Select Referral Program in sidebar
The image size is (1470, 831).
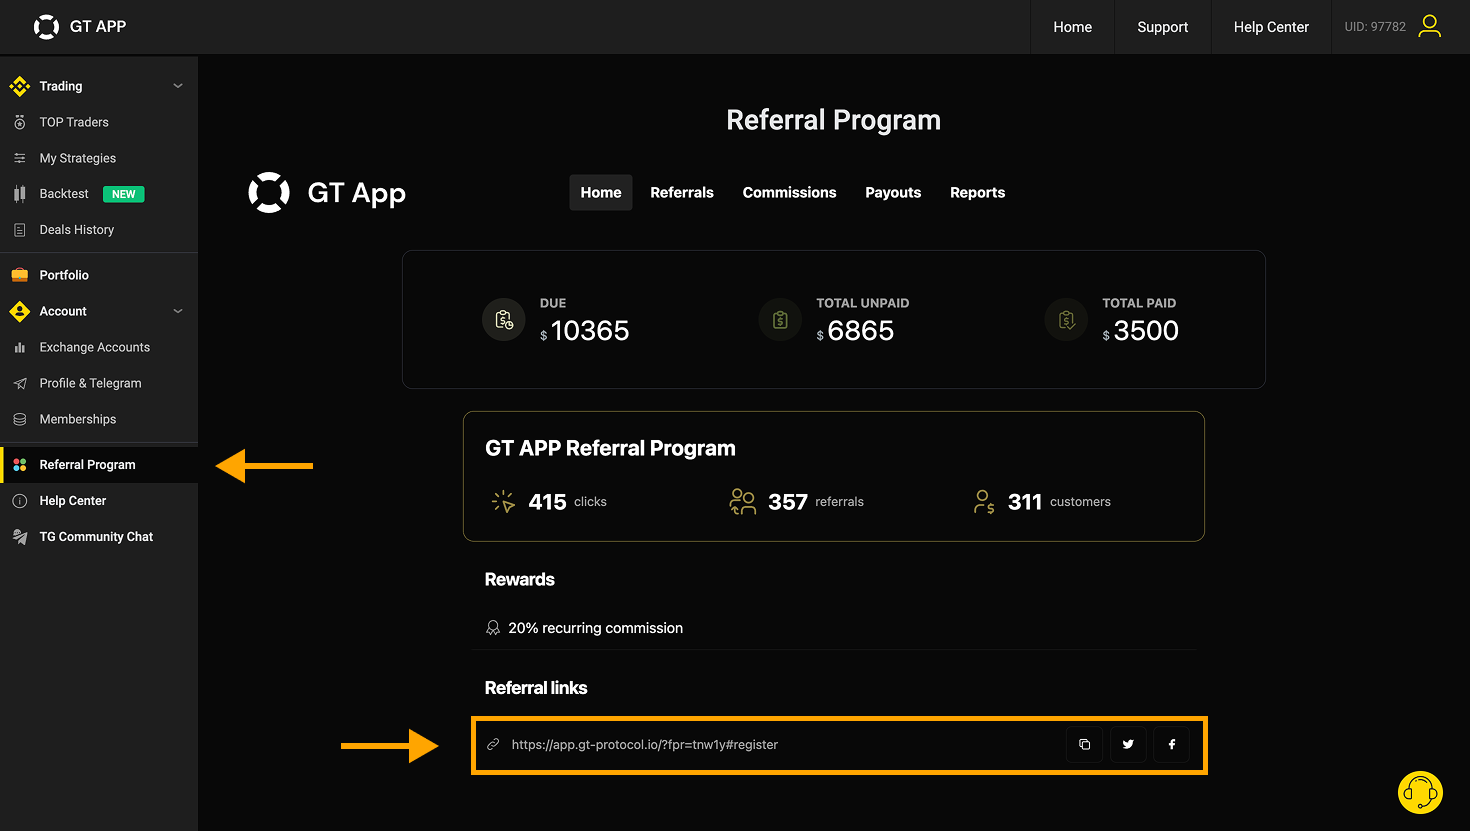click(99, 465)
